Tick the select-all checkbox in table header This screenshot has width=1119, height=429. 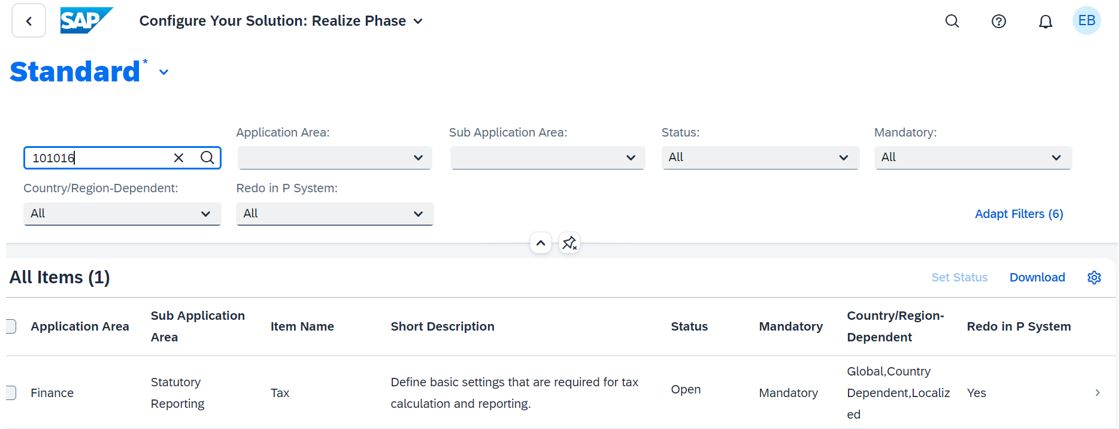click(x=10, y=326)
